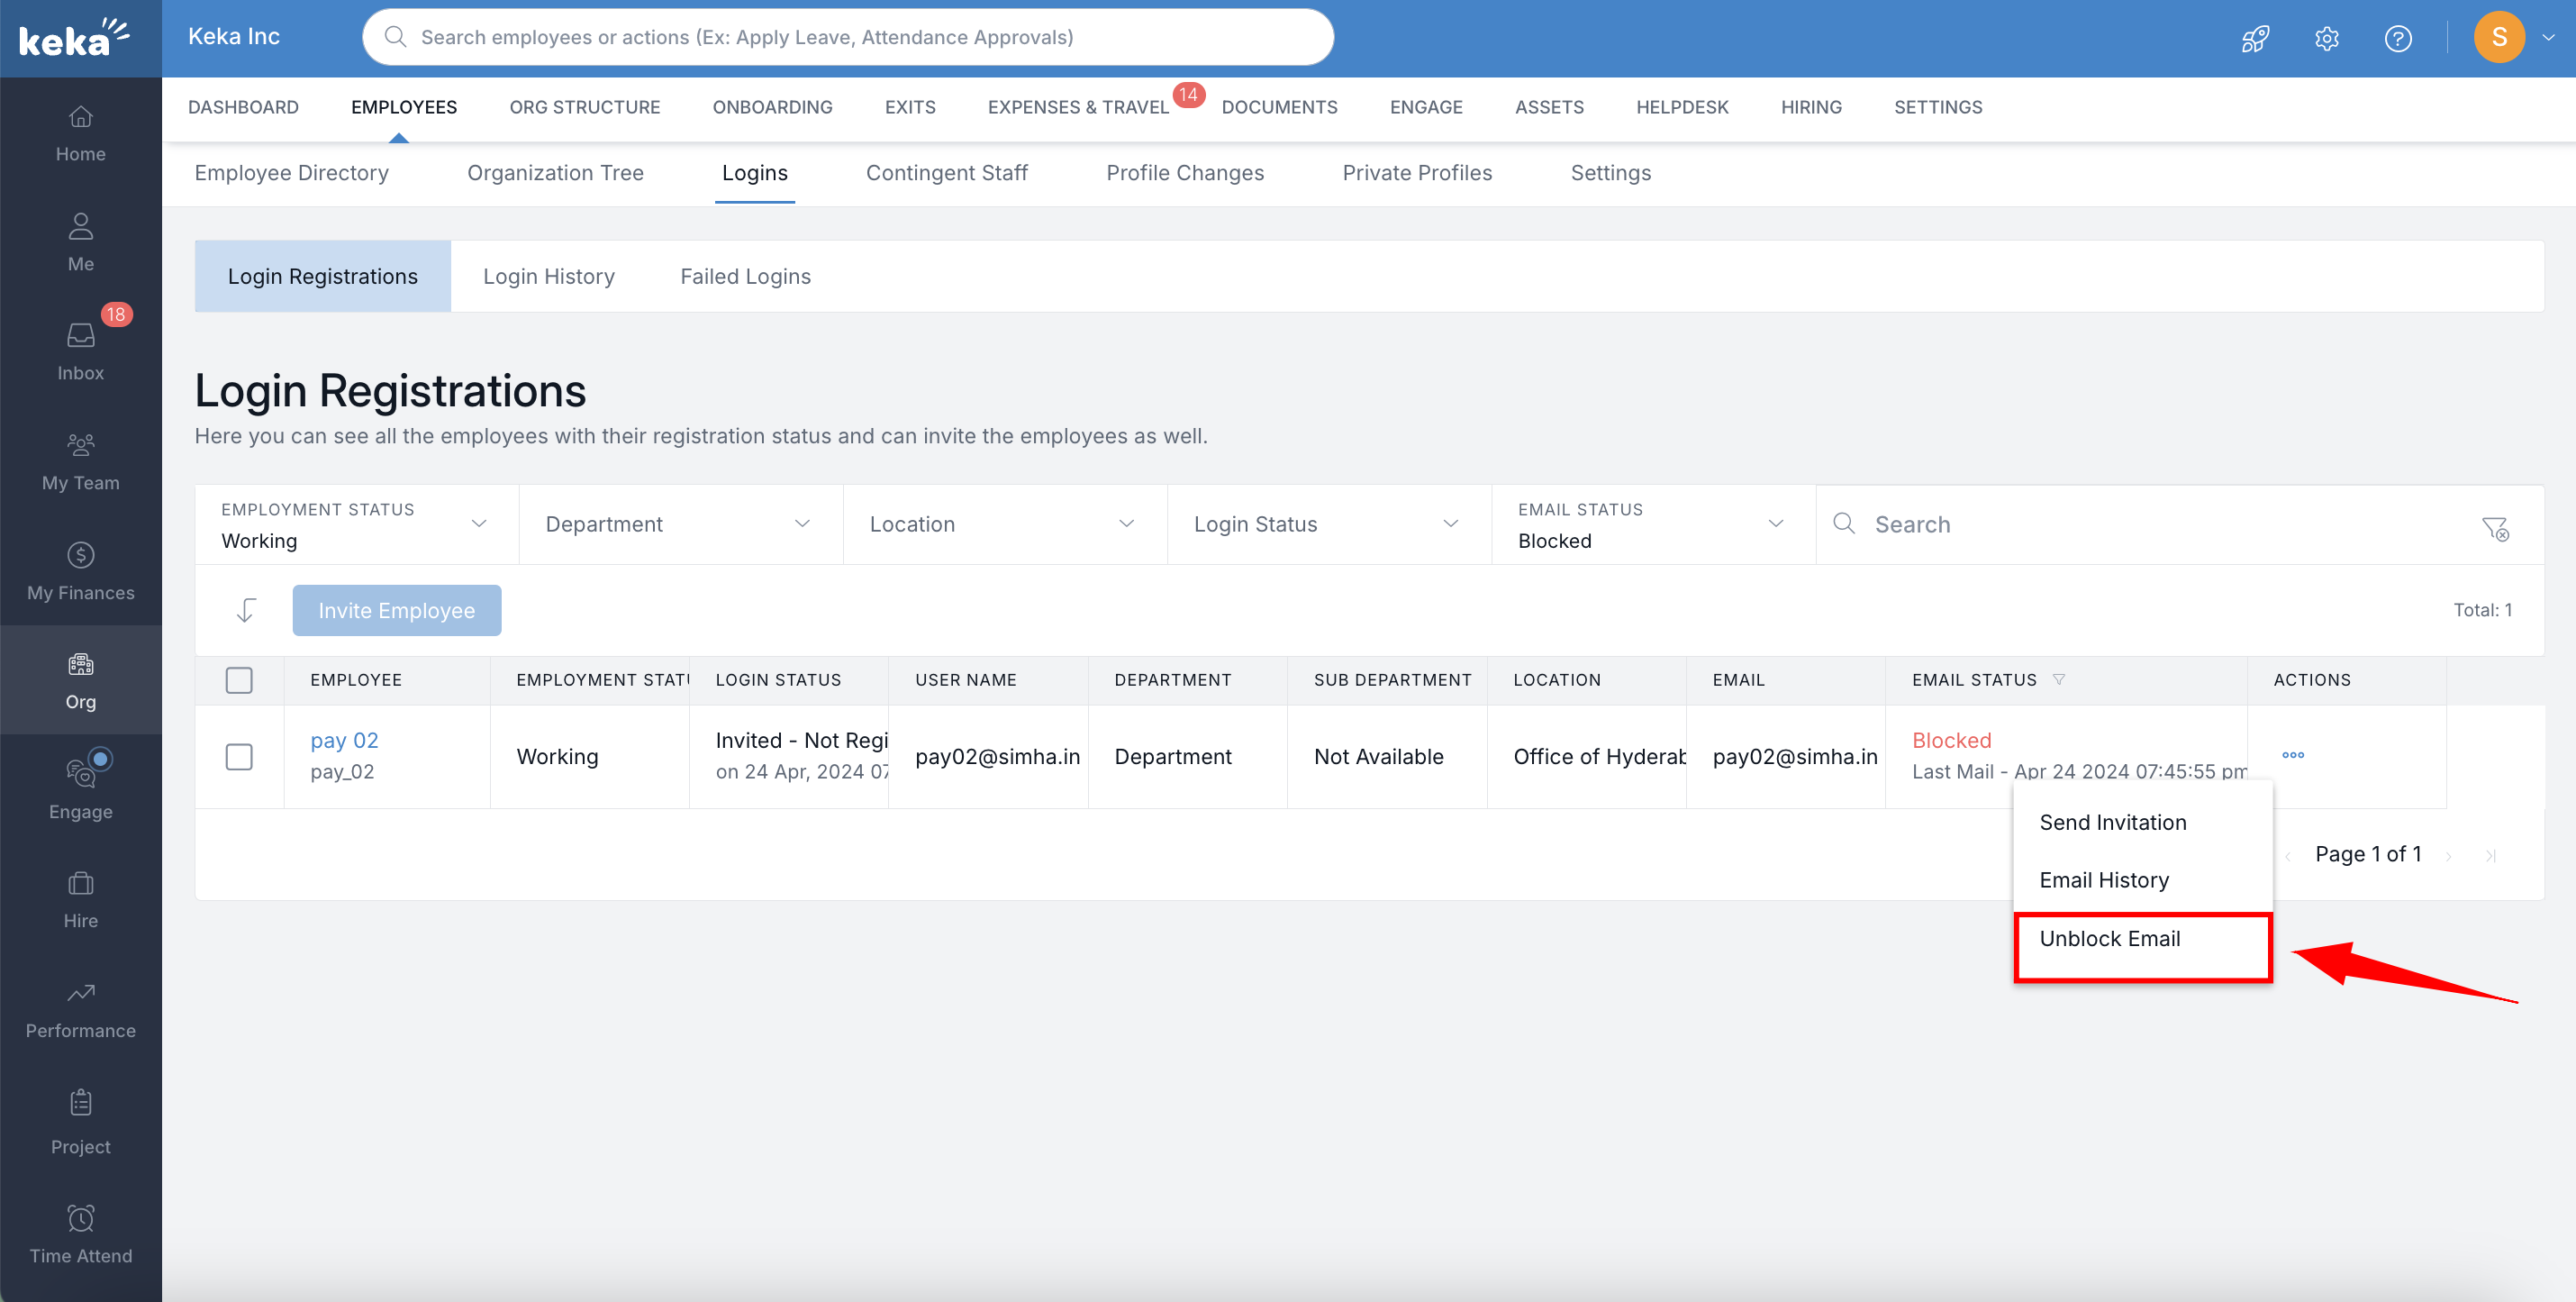2576x1302 pixels.
Task: Switch to the Login History tab
Action: 548,276
